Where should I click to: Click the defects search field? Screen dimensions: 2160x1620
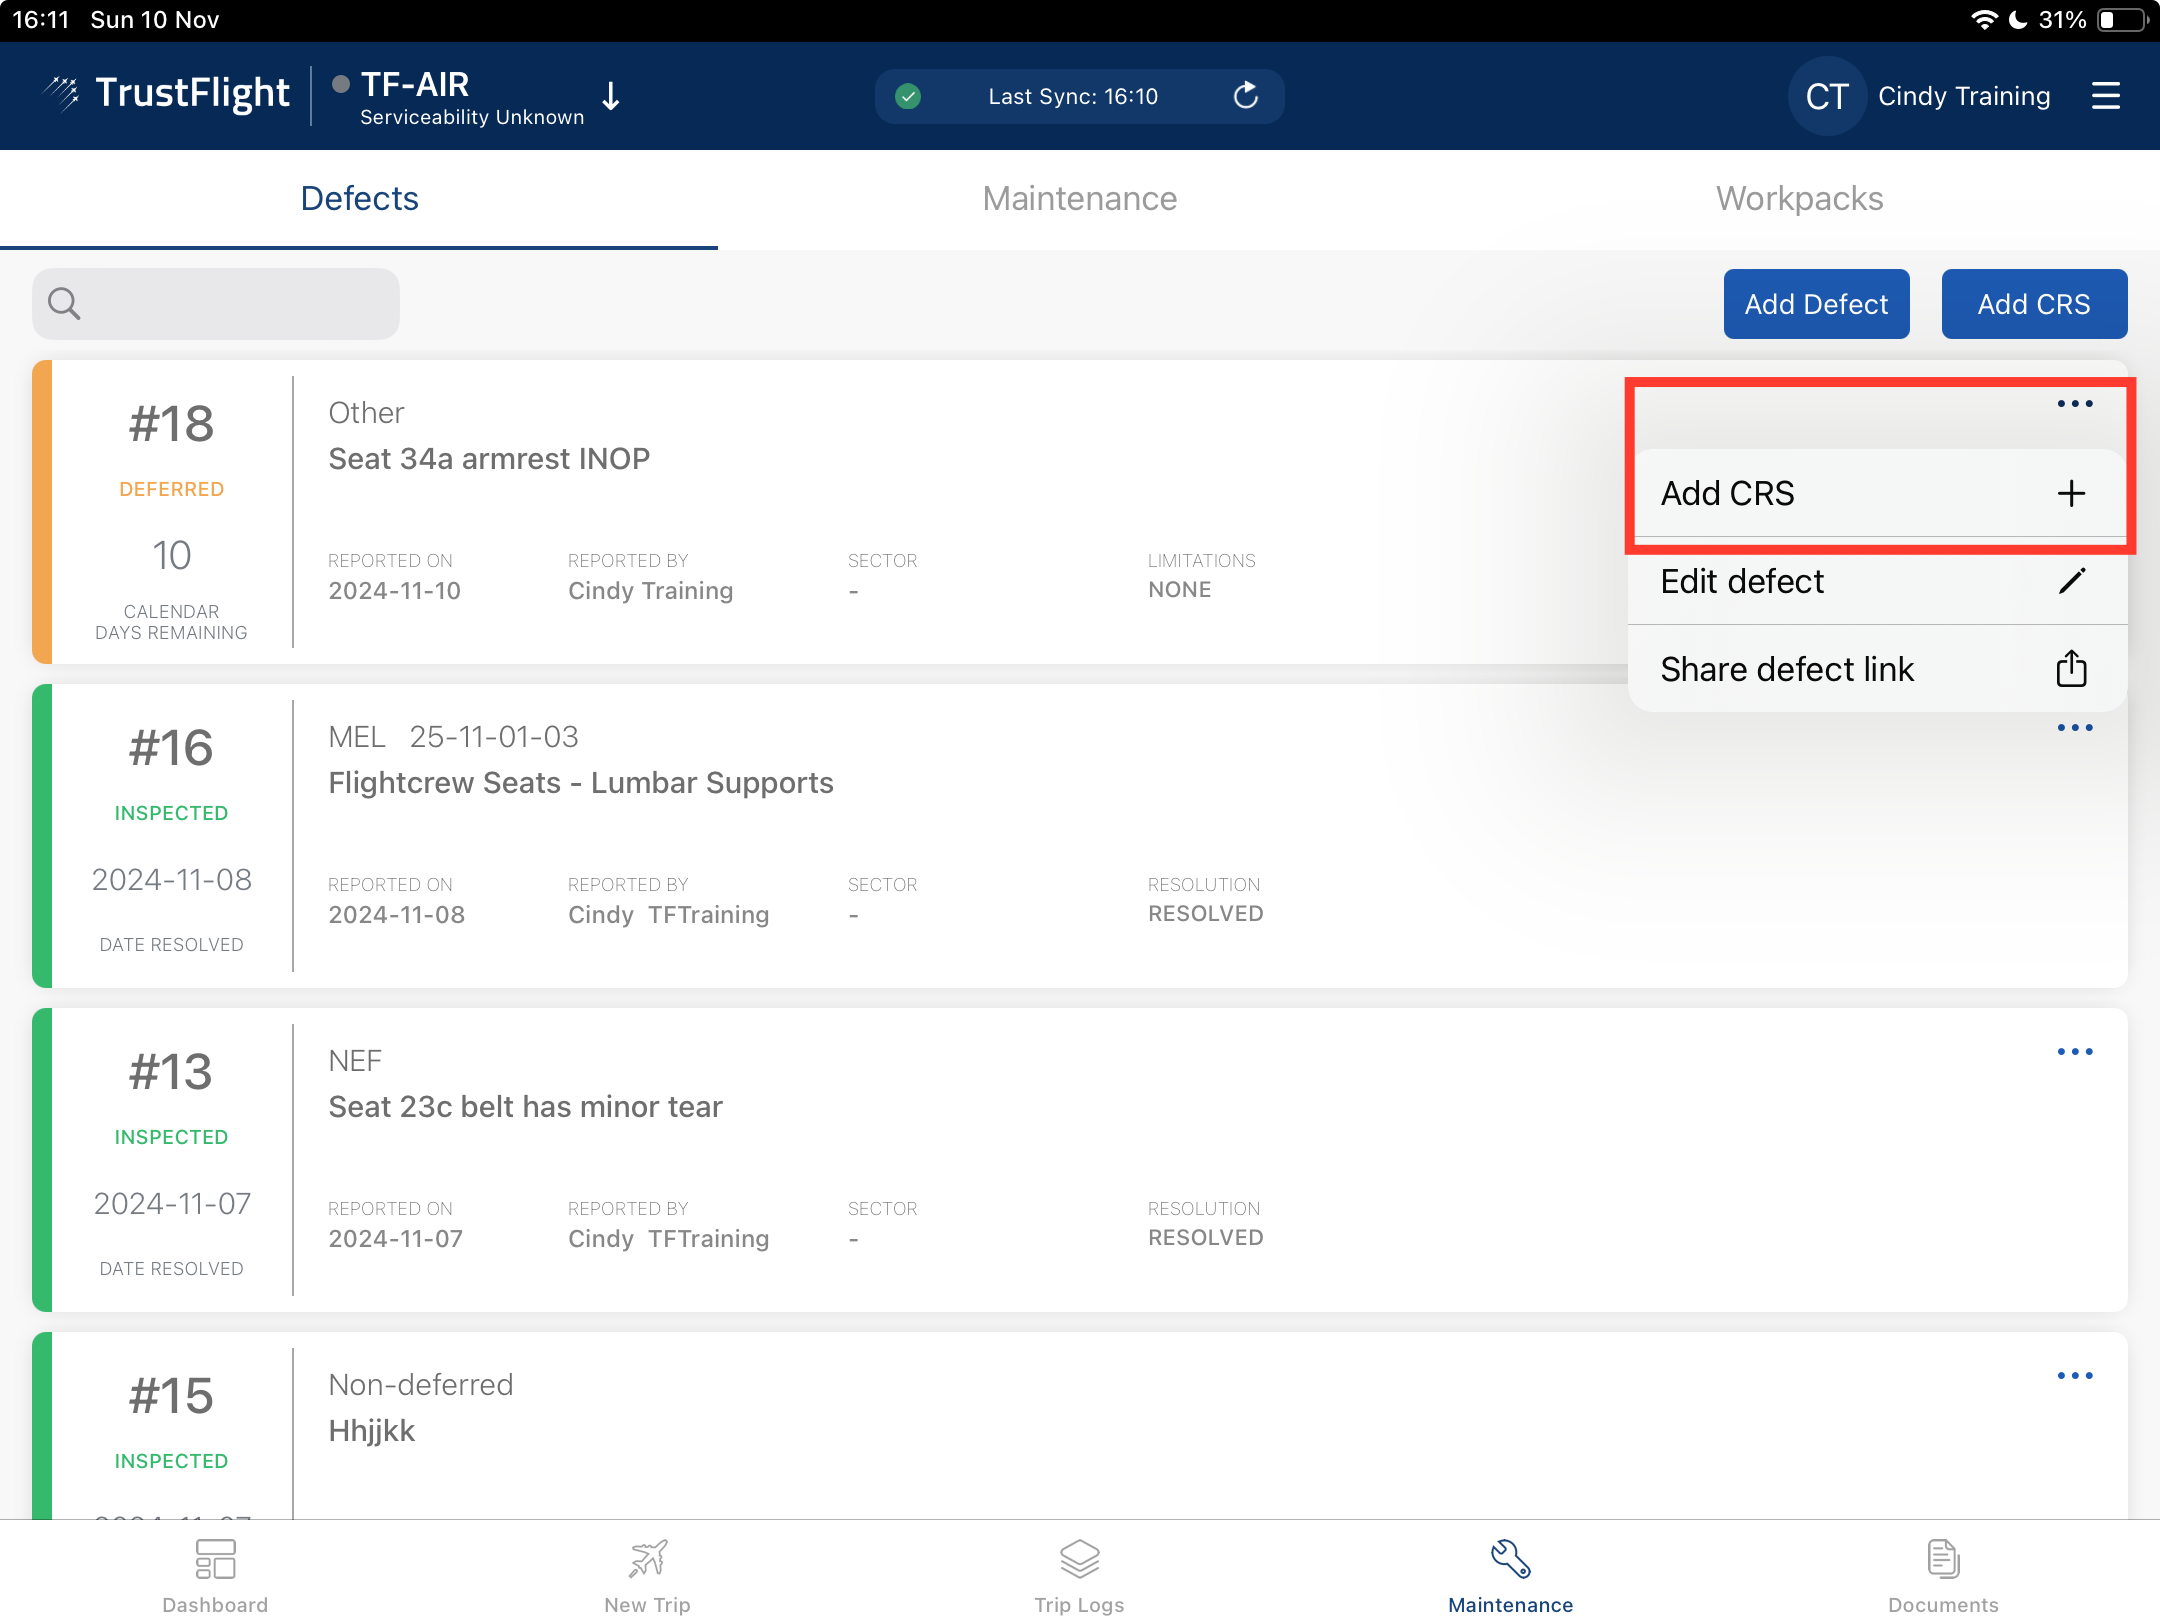tap(216, 303)
